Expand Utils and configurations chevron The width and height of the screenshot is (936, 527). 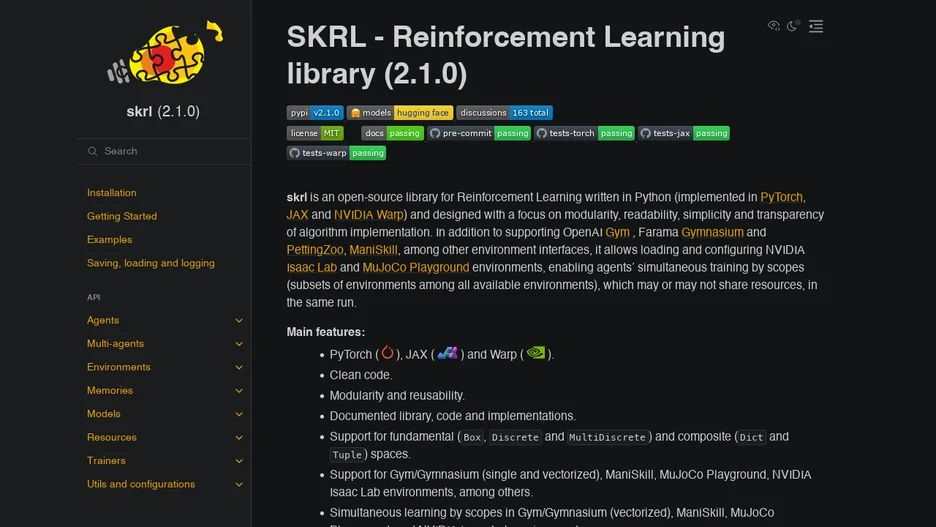point(239,484)
